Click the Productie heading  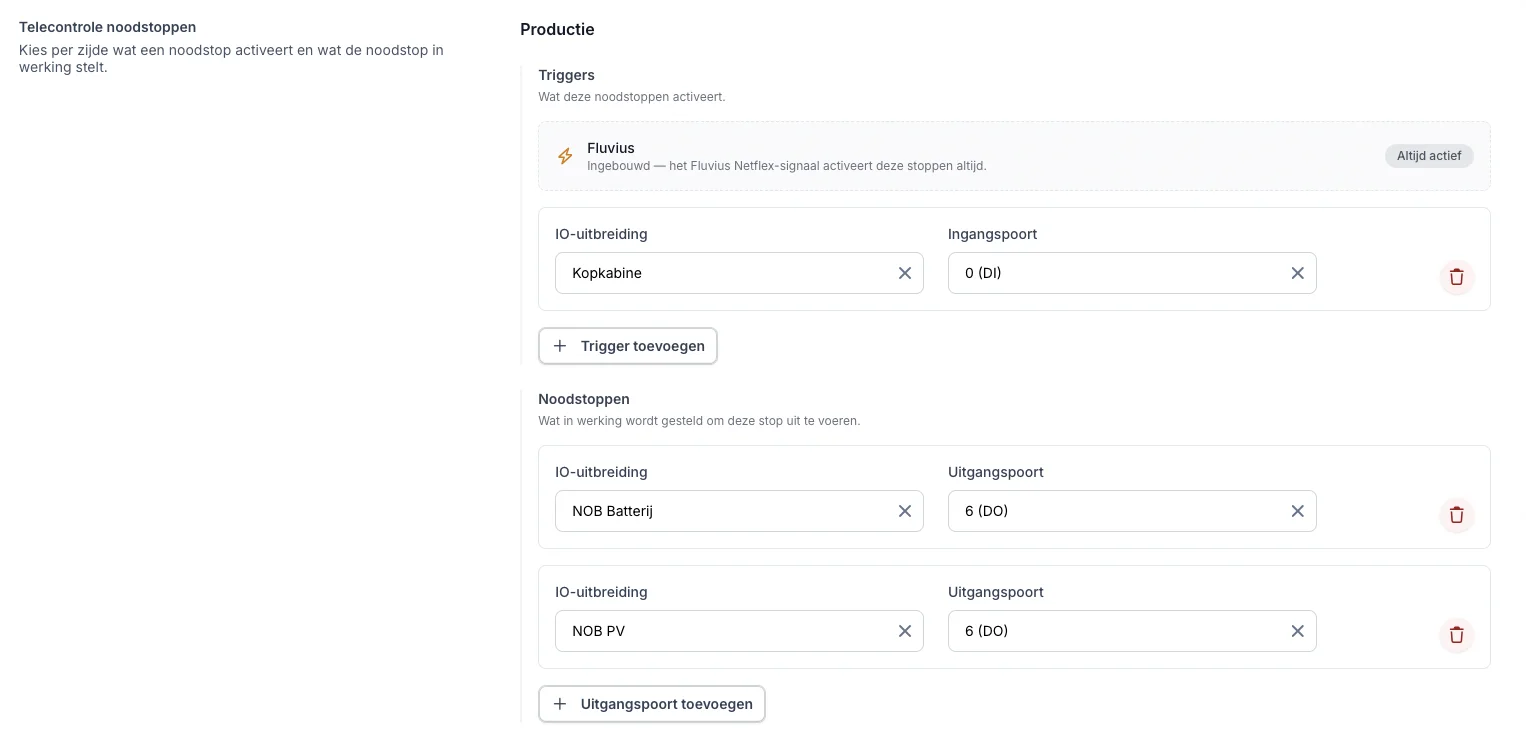(x=557, y=29)
